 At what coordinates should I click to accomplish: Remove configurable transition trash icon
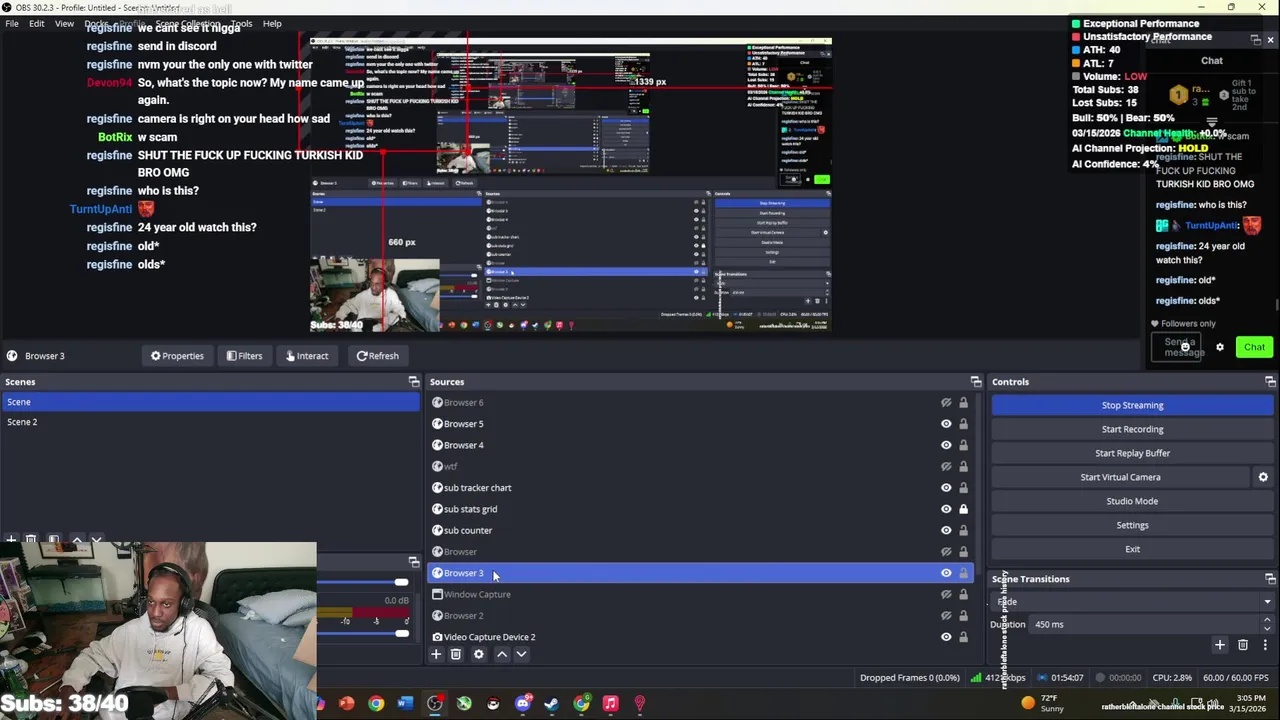[x=1243, y=645]
